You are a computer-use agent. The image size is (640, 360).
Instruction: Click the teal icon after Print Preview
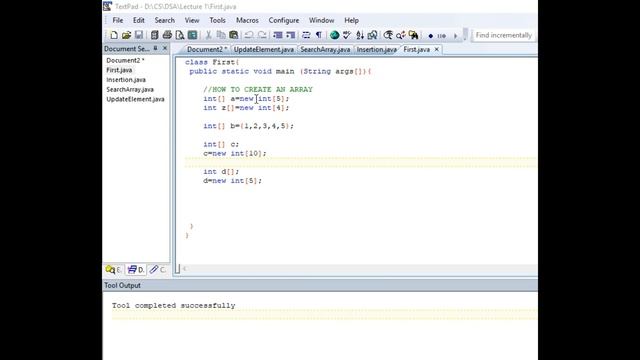[x=192, y=35]
